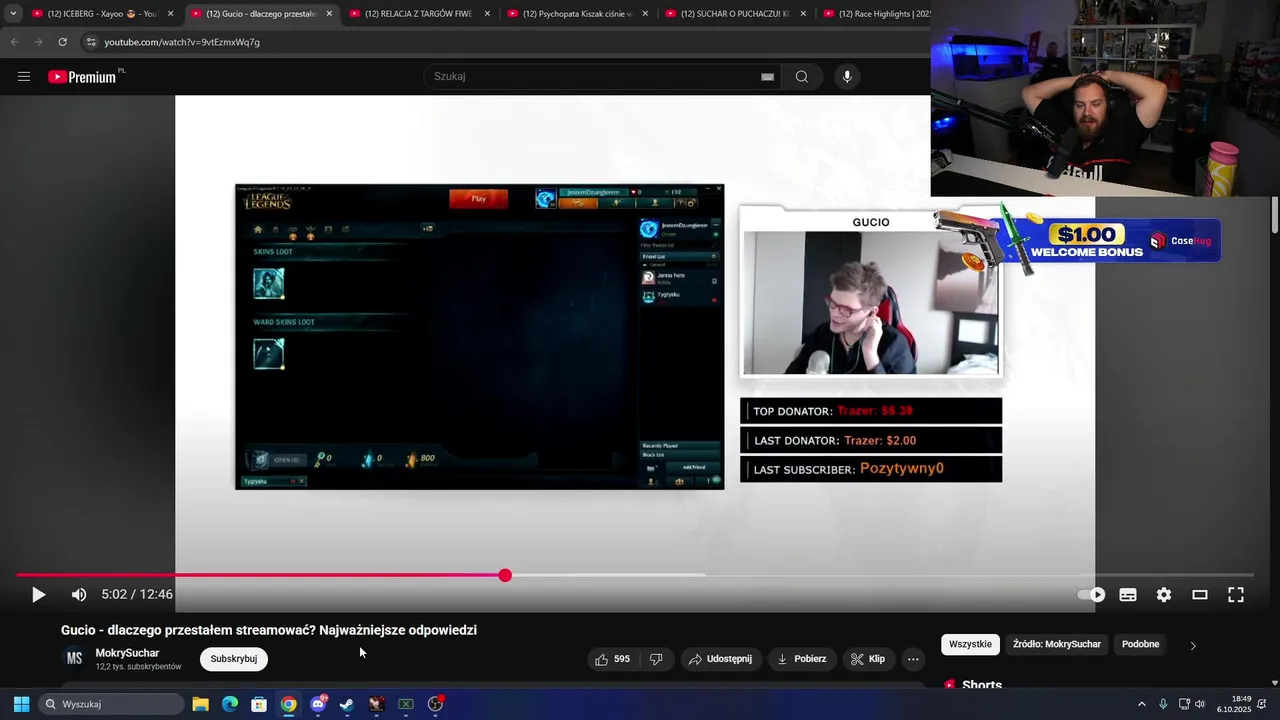This screenshot has width=1280, height=720.
Task: Expand filter chips with right chevron
Action: 1192,645
